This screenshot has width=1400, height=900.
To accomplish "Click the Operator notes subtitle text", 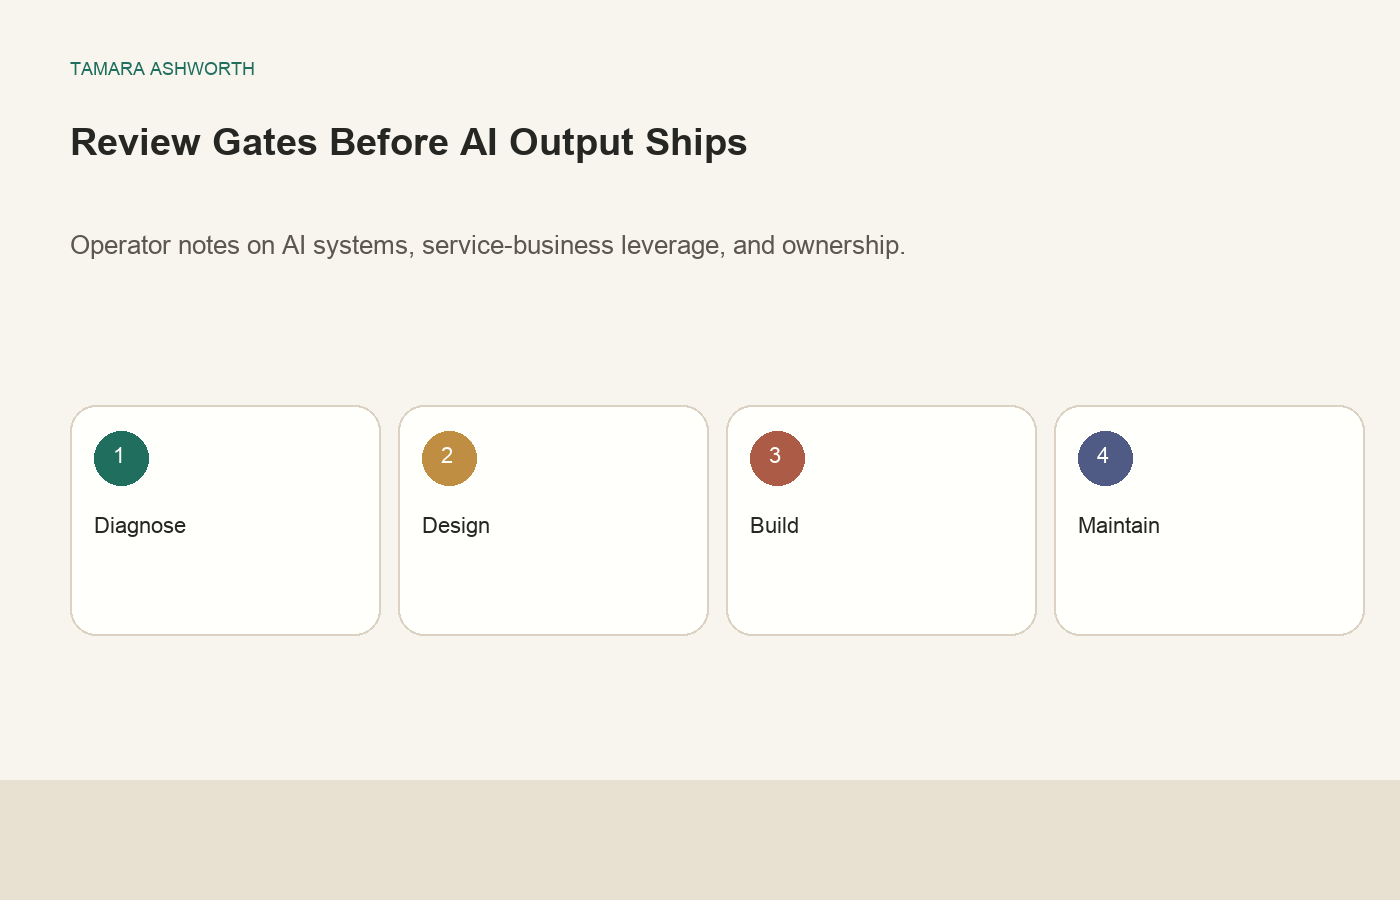I will [x=488, y=245].
